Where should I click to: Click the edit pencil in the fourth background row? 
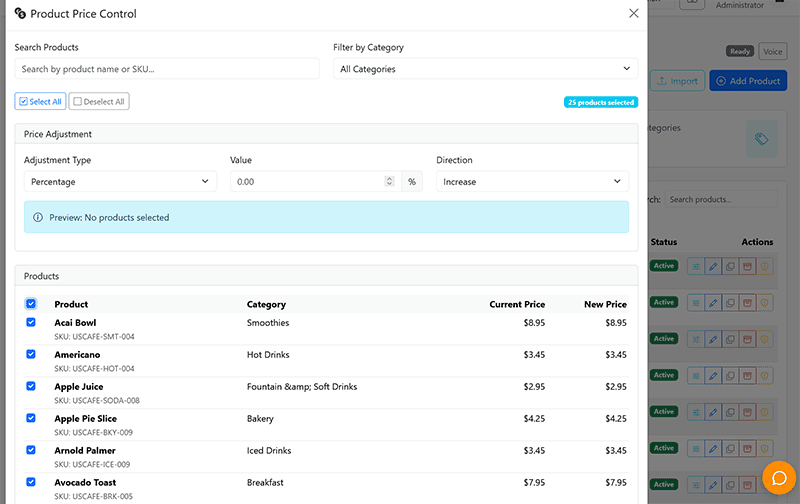(713, 376)
